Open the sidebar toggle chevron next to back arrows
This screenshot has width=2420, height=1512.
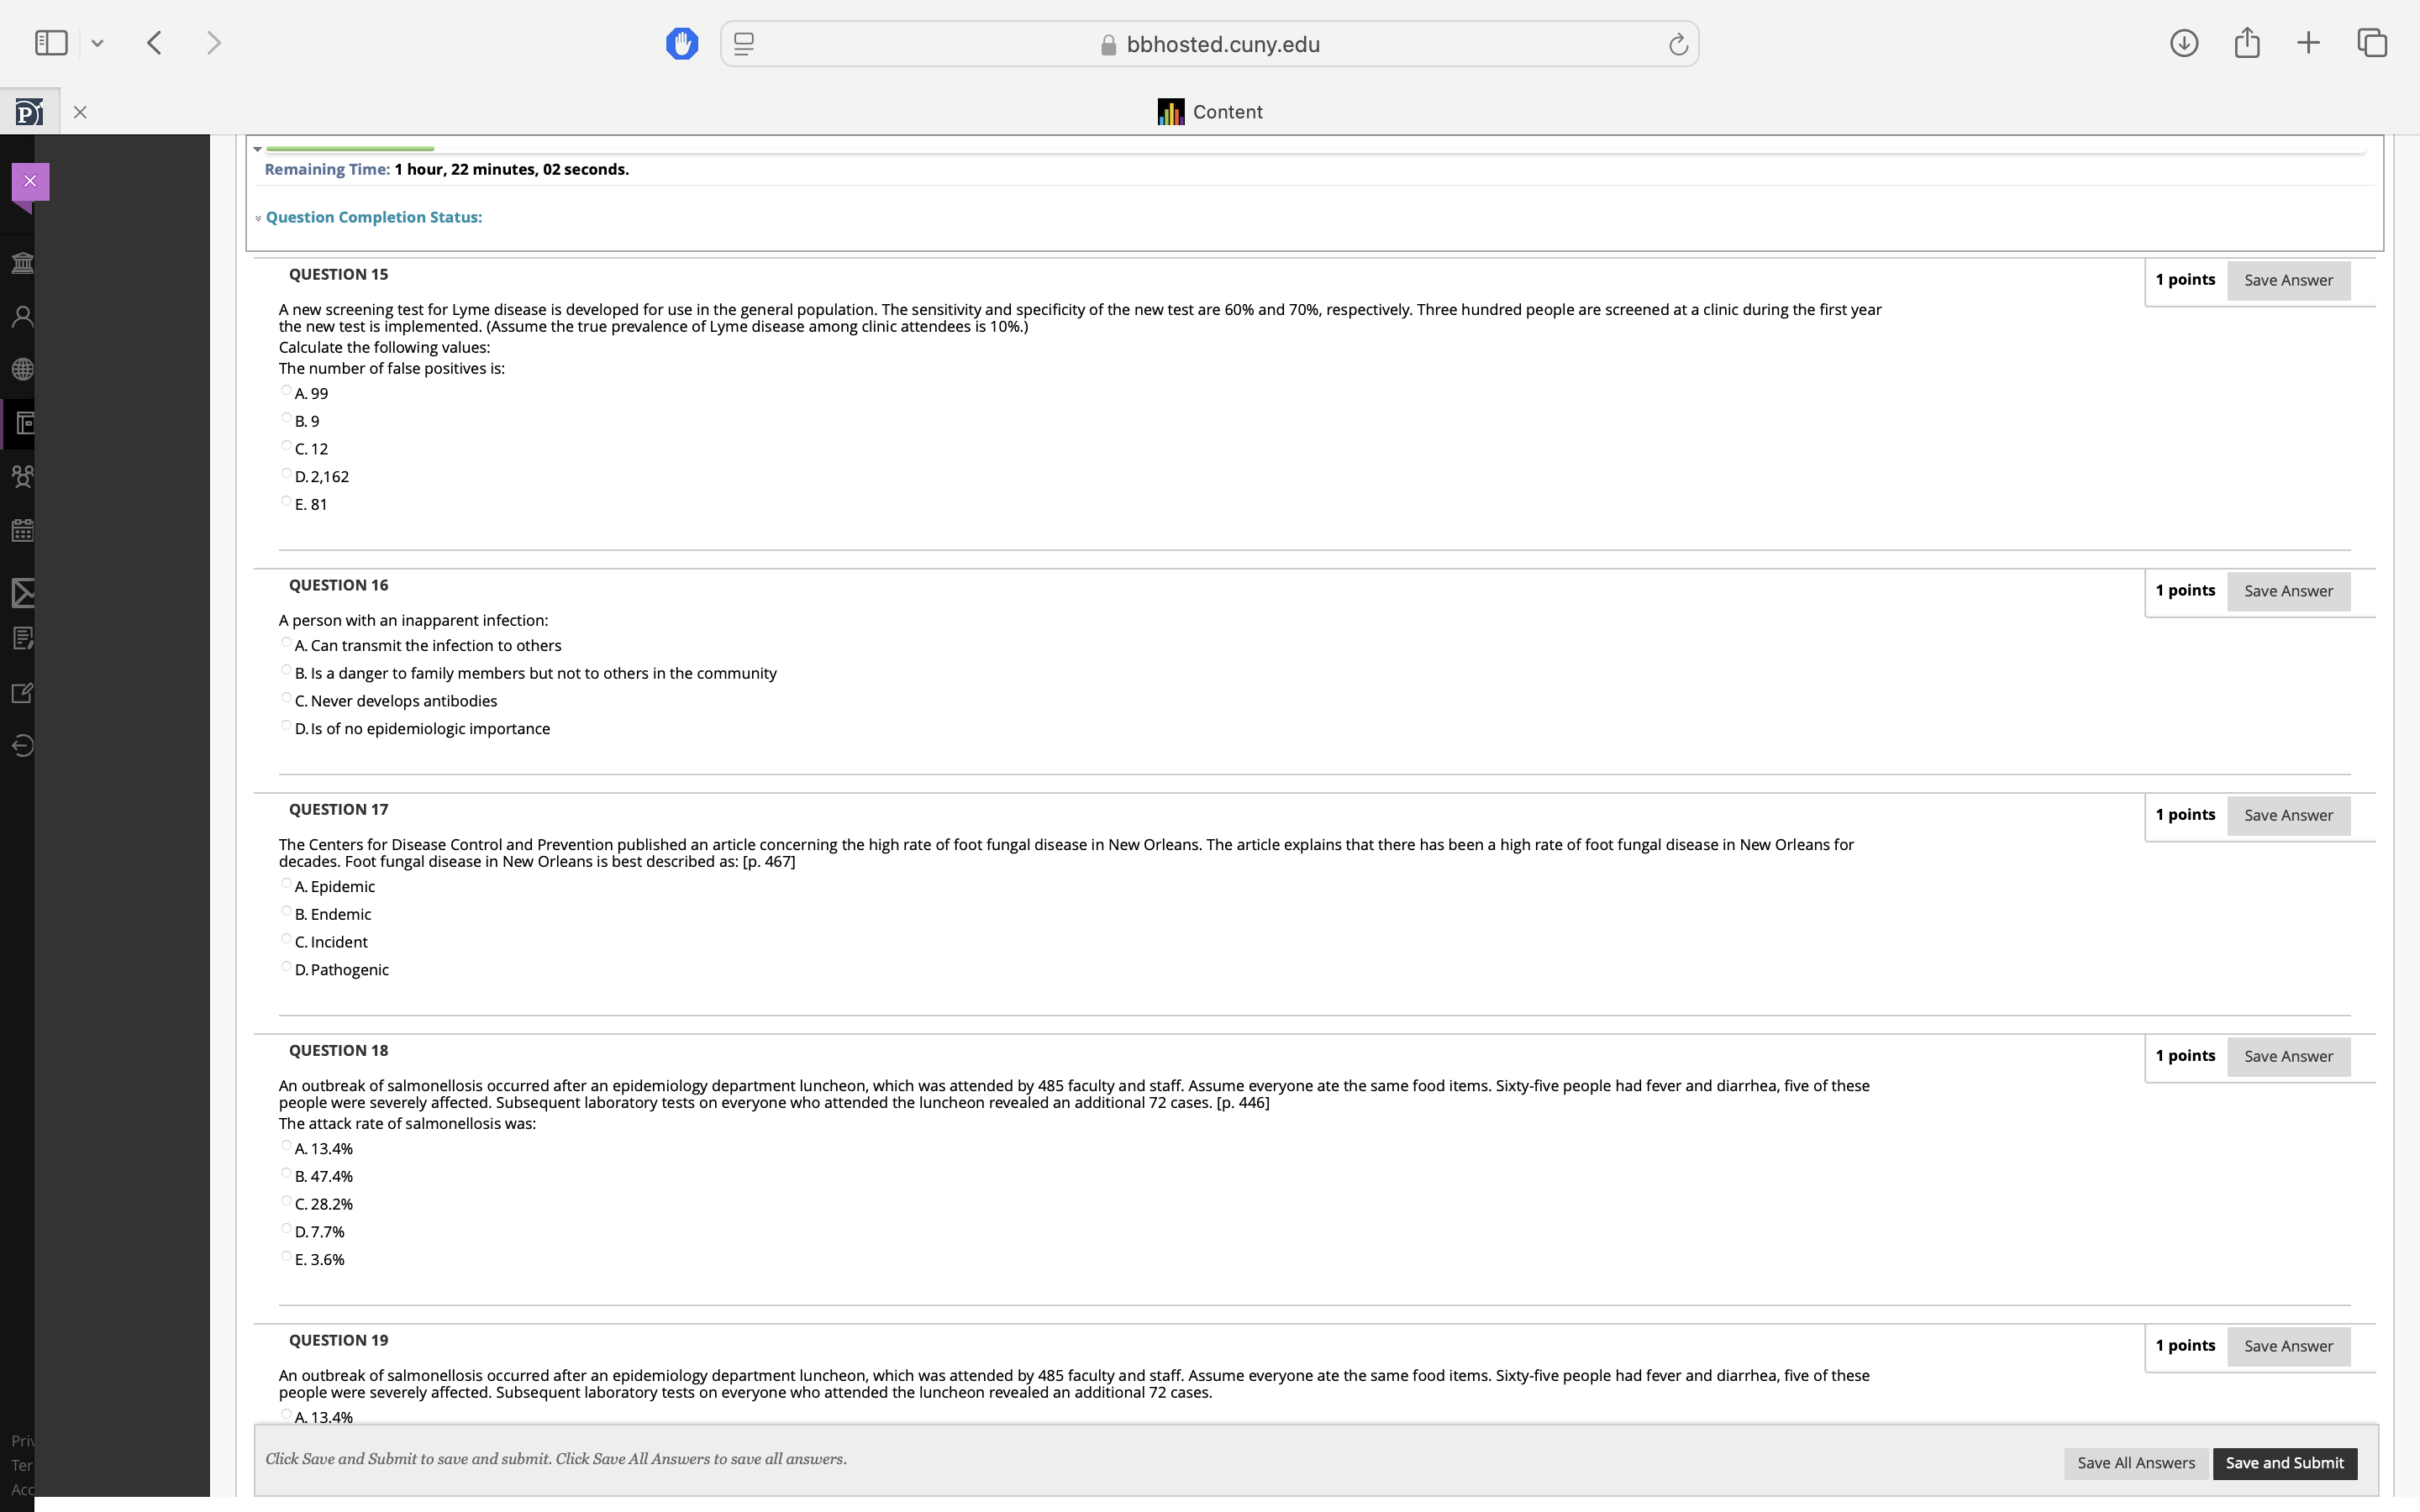coord(97,42)
